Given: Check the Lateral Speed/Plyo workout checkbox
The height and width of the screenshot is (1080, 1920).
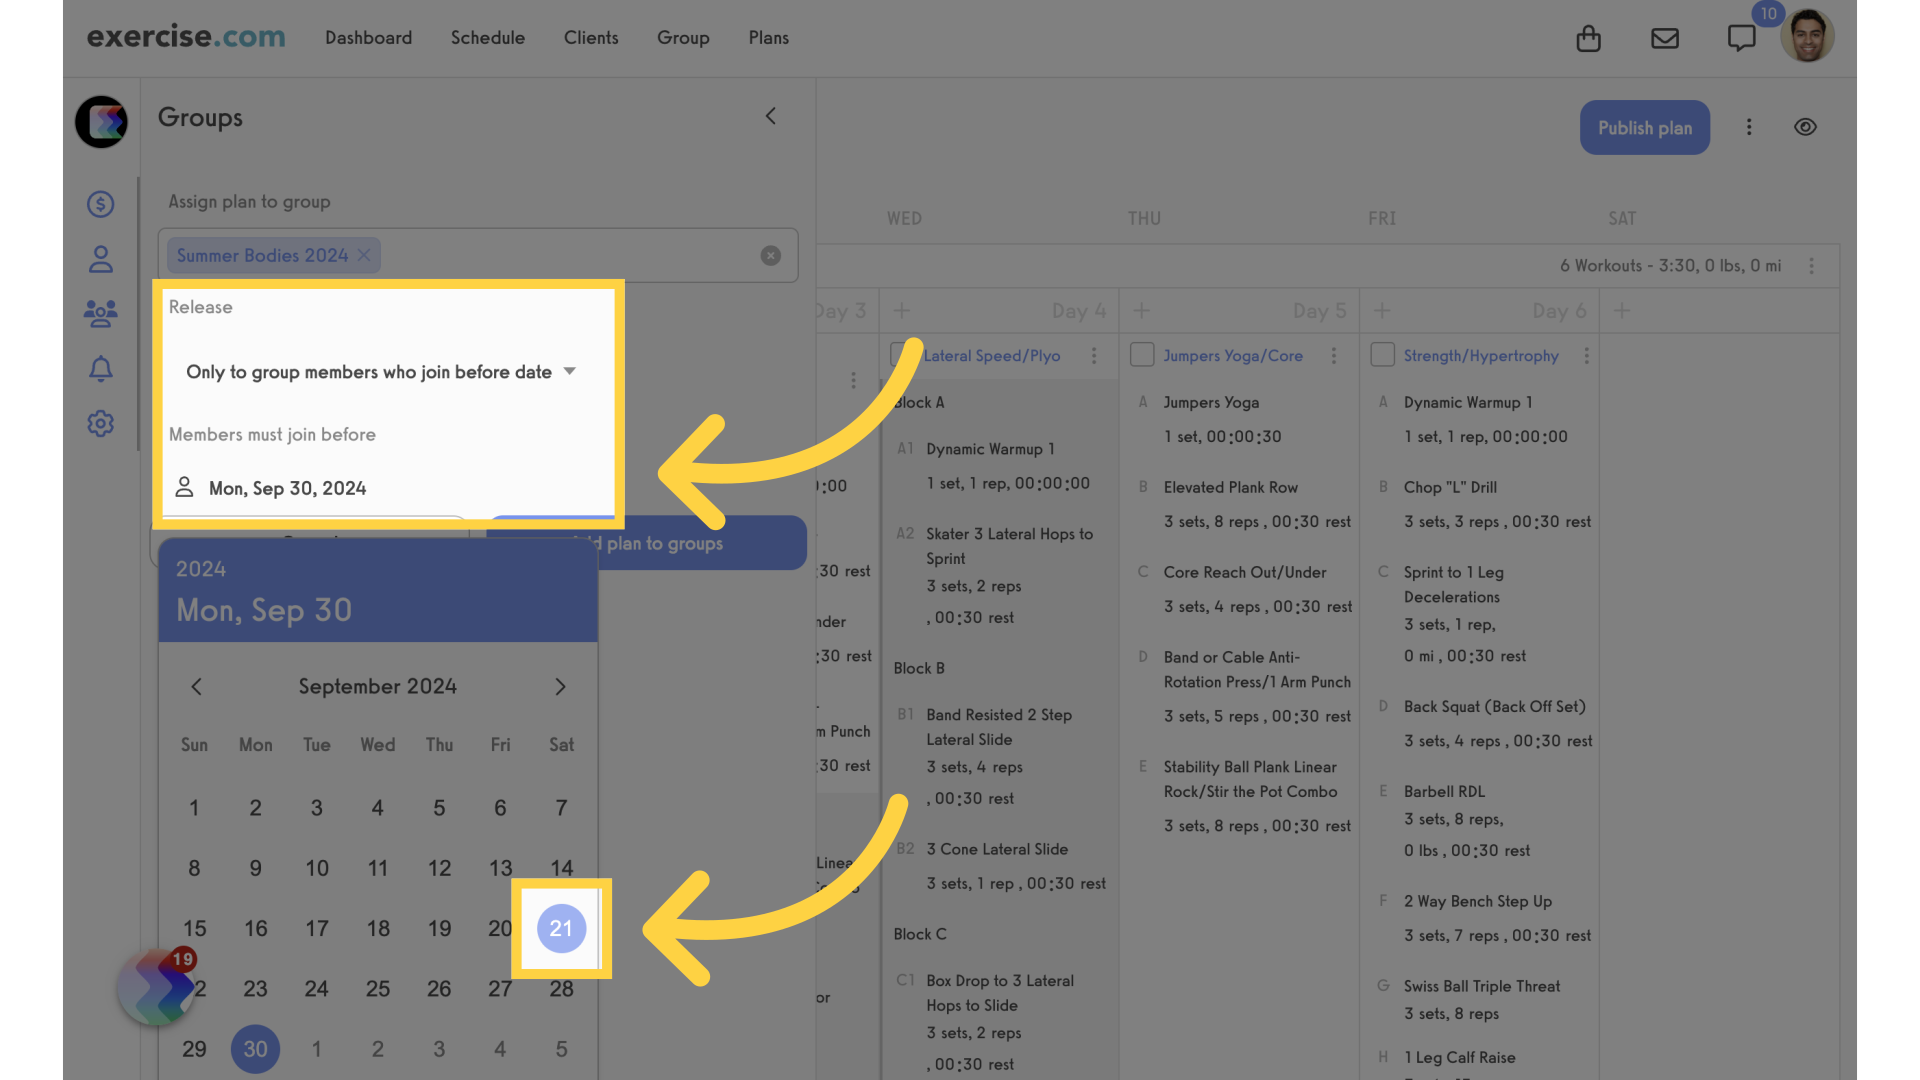Looking at the screenshot, I should point(902,355).
